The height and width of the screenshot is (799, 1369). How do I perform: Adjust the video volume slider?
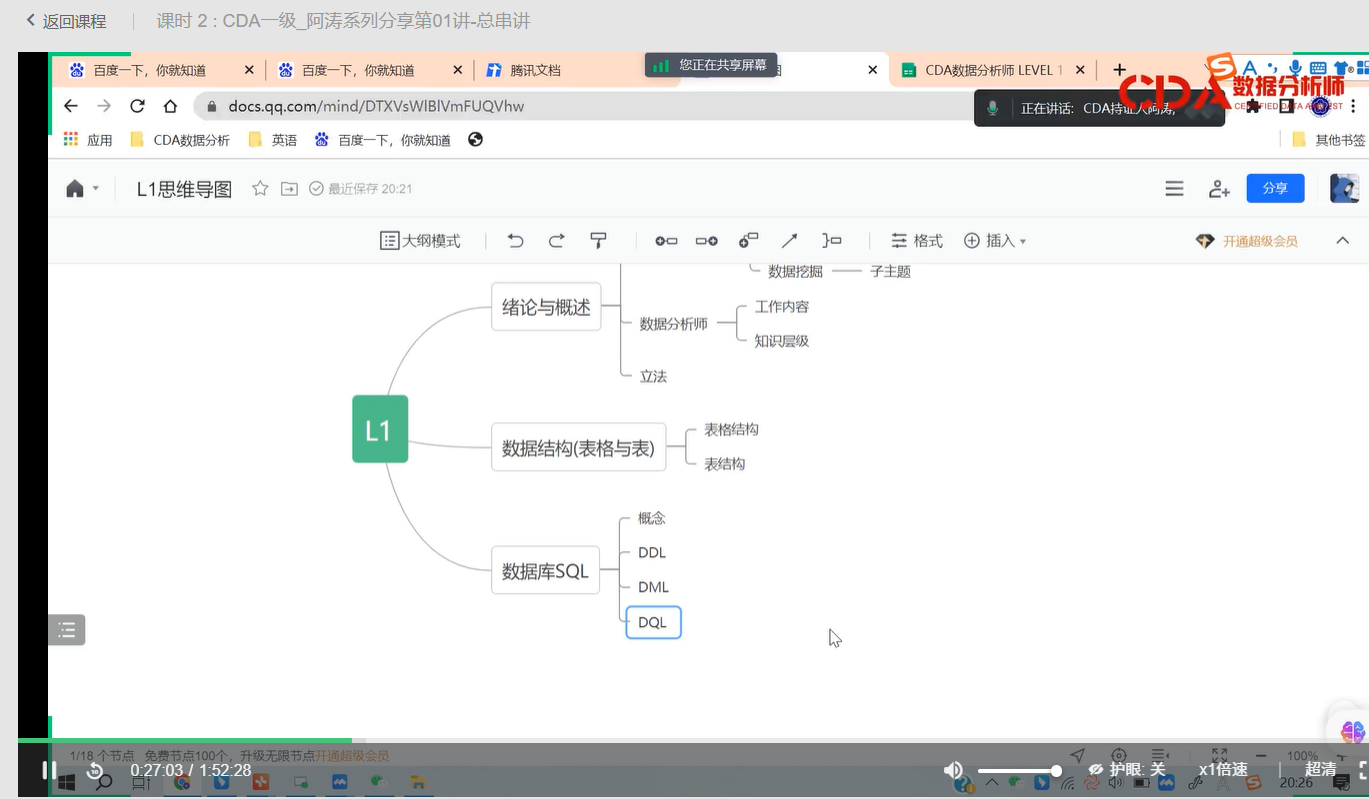point(1017,770)
